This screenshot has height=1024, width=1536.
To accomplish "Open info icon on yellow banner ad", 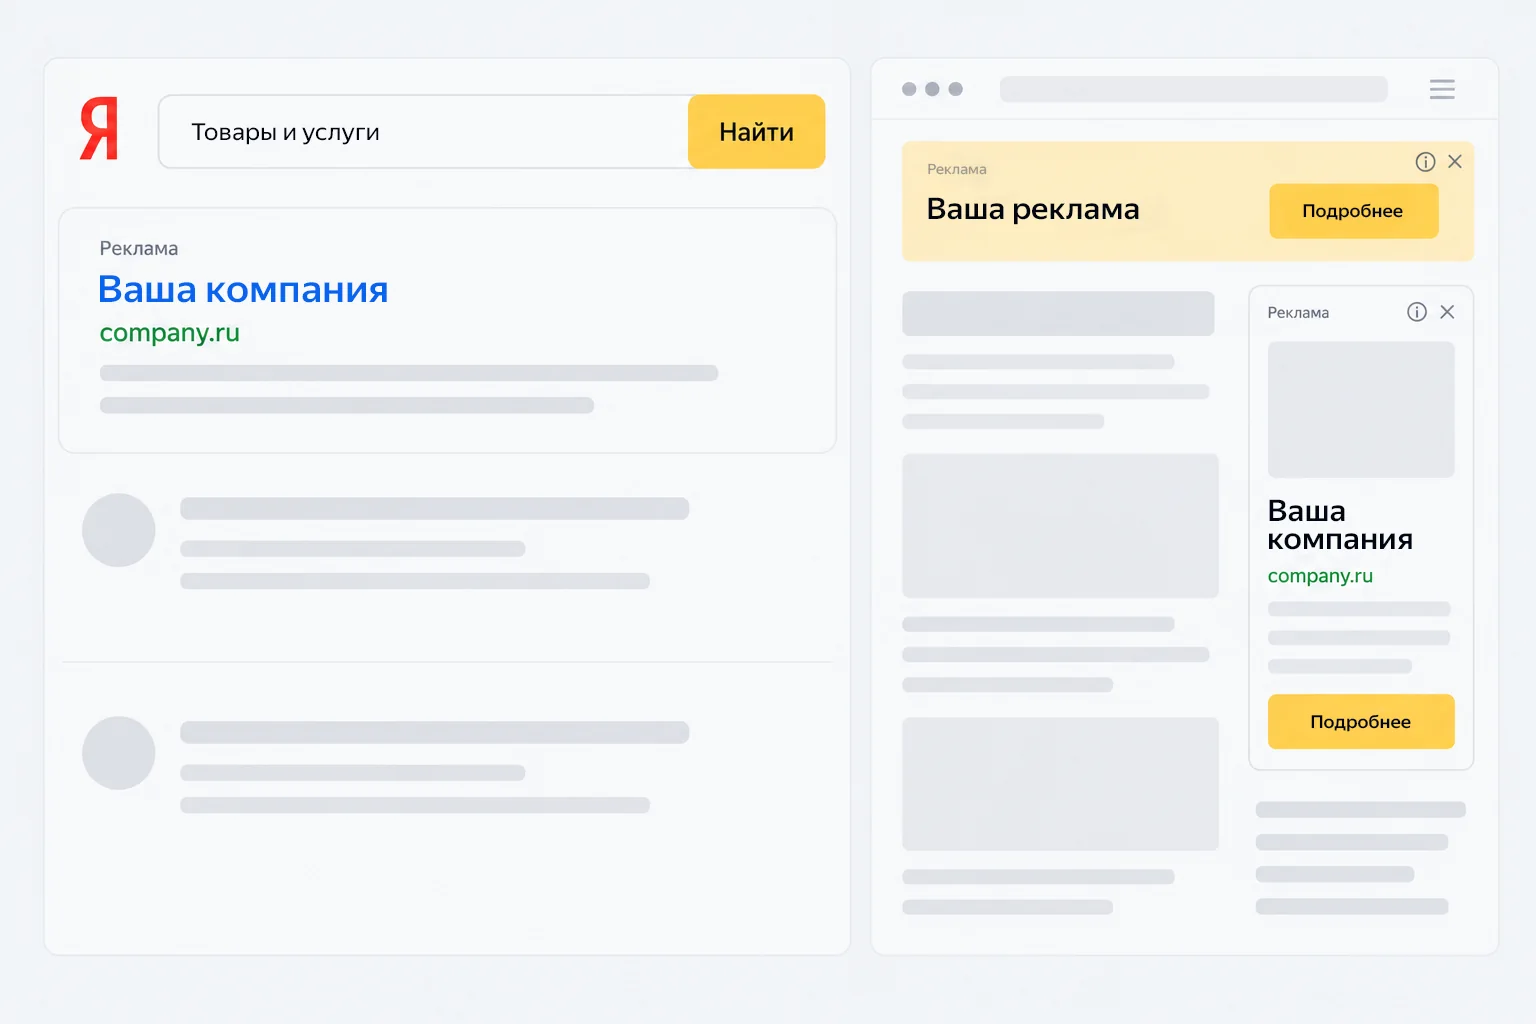I will pyautogui.click(x=1426, y=162).
